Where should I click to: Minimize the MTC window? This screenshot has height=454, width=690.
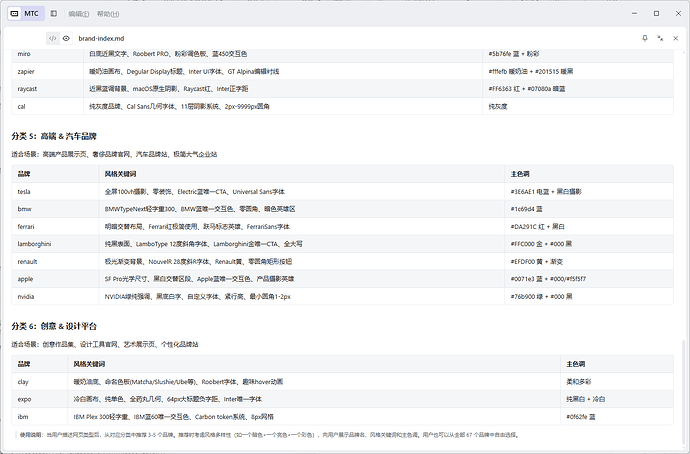(x=635, y=14)
